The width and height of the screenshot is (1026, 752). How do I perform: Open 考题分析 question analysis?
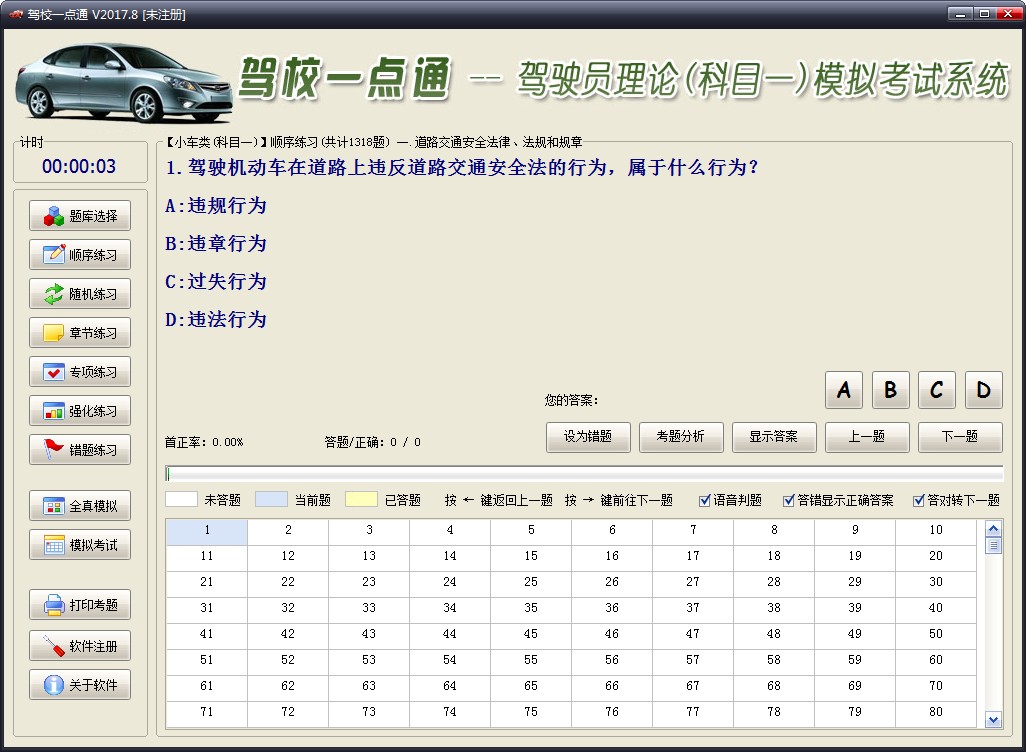tap(681, 437)
